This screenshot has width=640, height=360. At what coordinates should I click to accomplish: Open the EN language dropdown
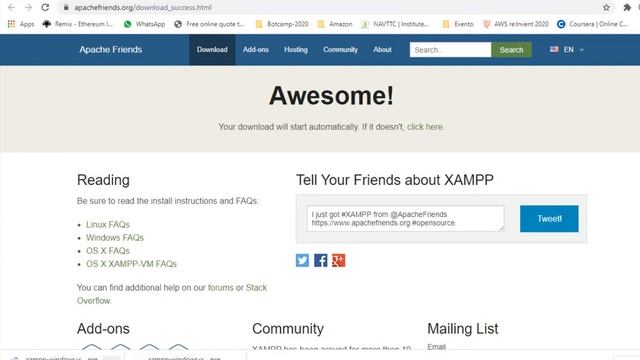[x=567, y=49]
